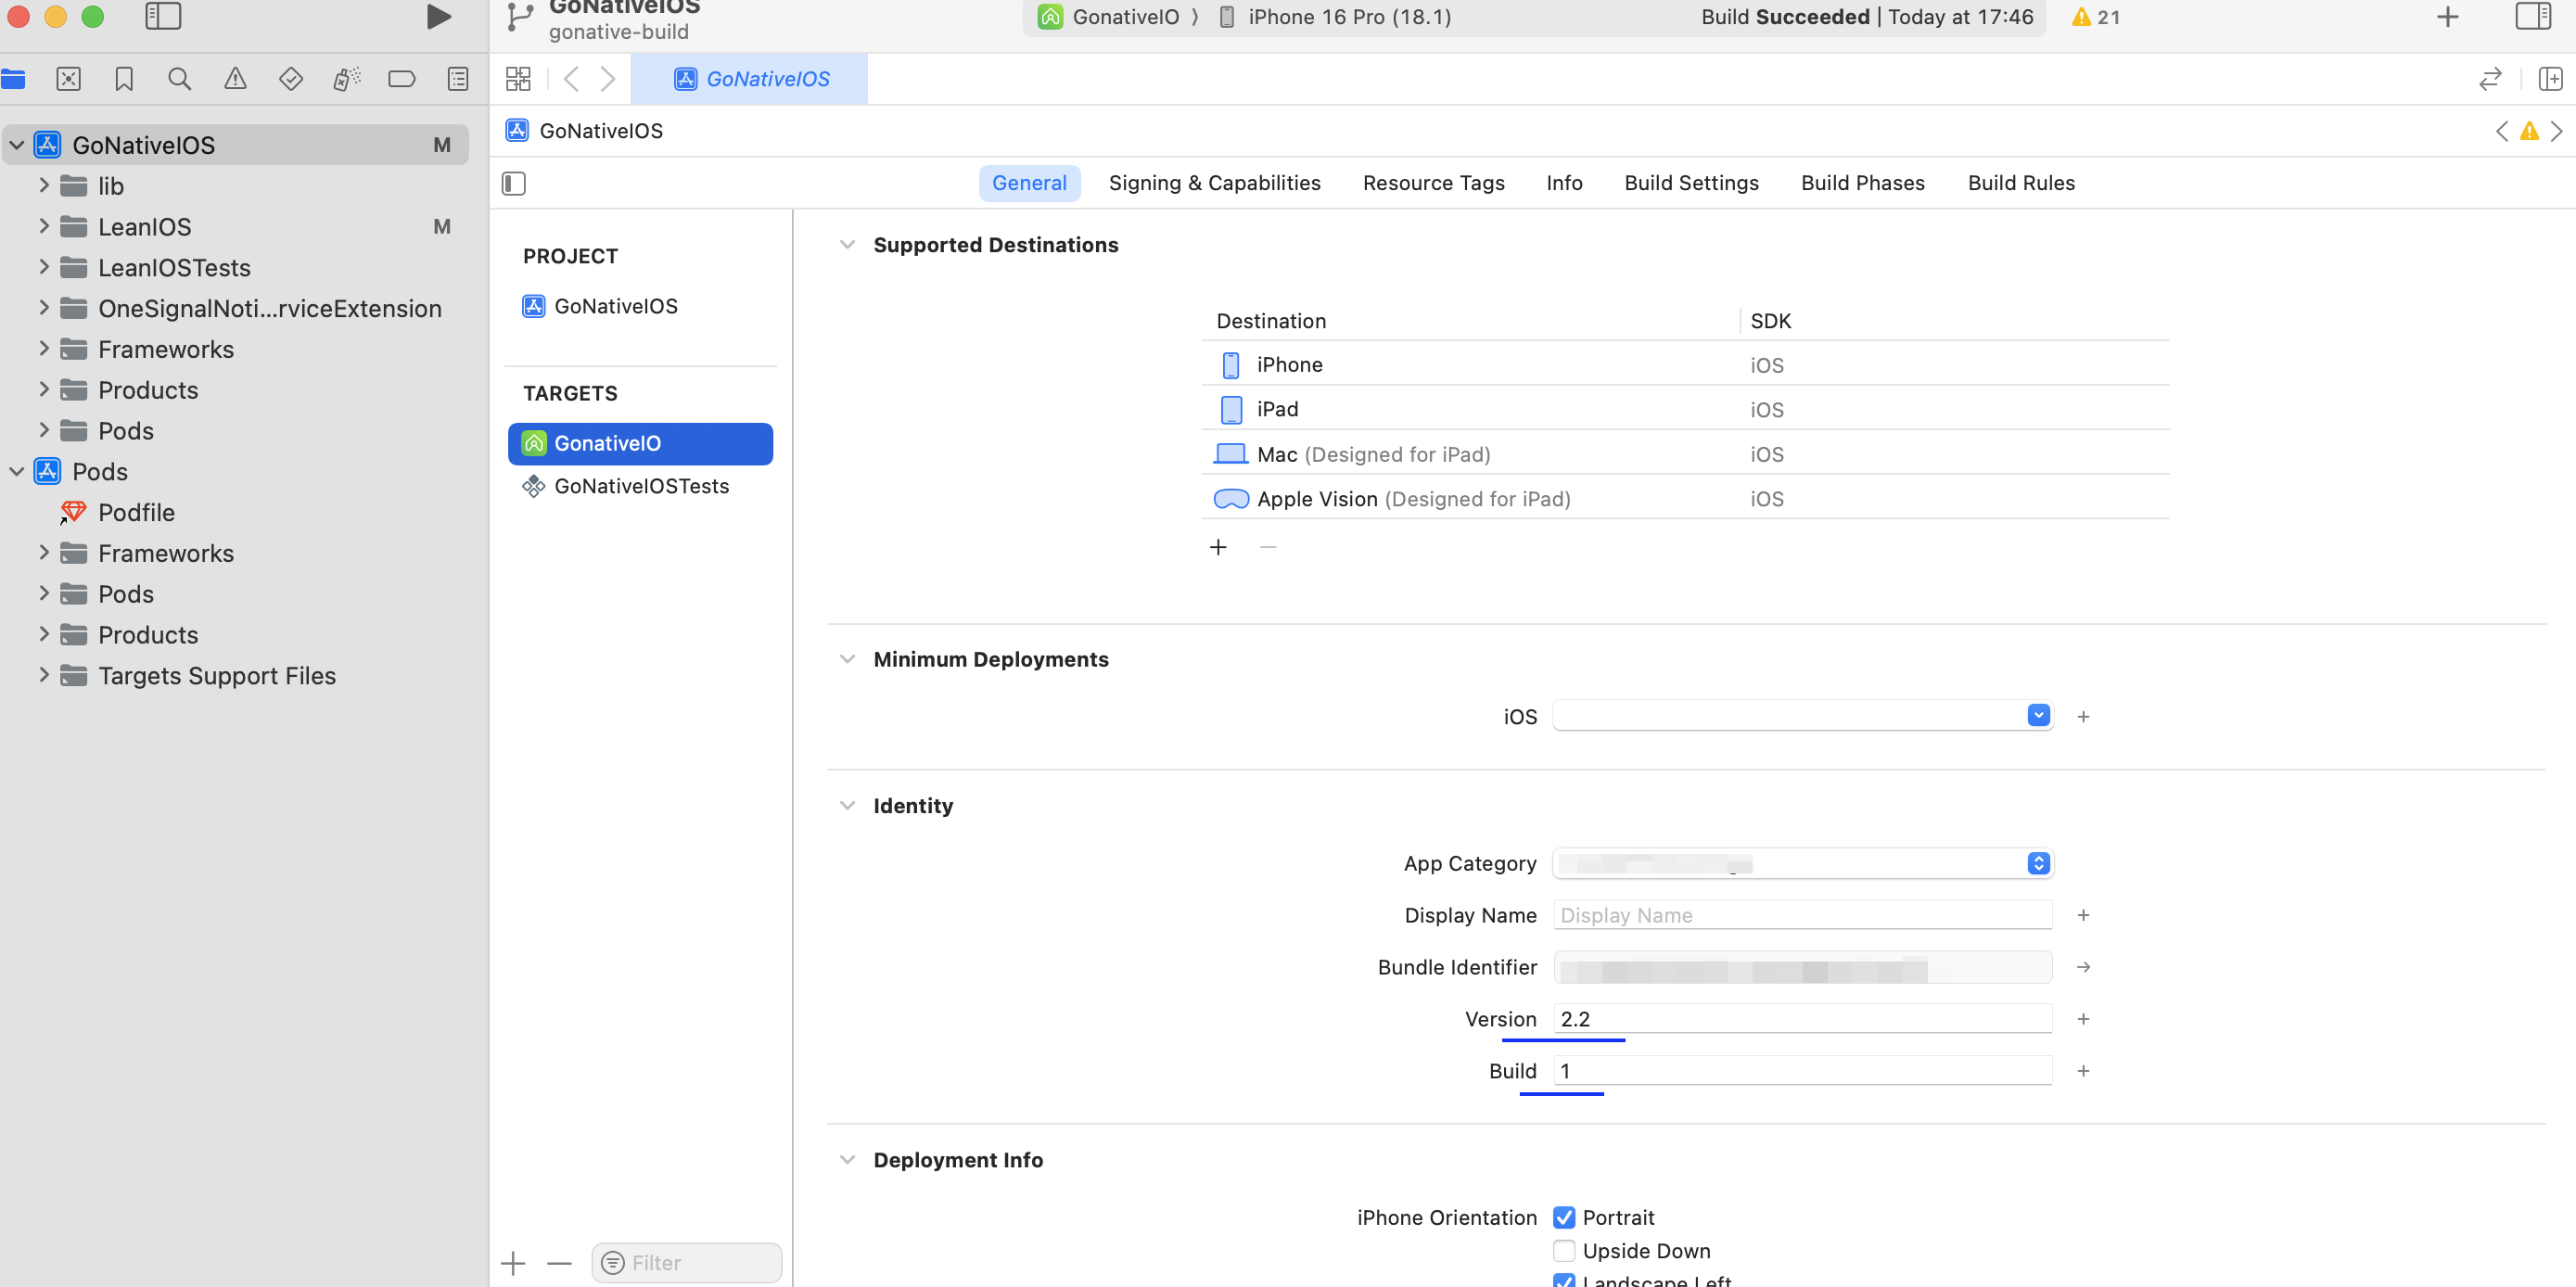Image resolution: width=2576 pixels, height=1287 pixels.
Task: Toggle the inspector panel icon at top right
Action: point(2533,17)
